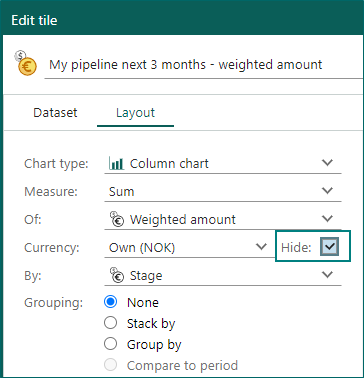
Task: Open the Chart type dropdown arrow
Action: pos(328,163)
